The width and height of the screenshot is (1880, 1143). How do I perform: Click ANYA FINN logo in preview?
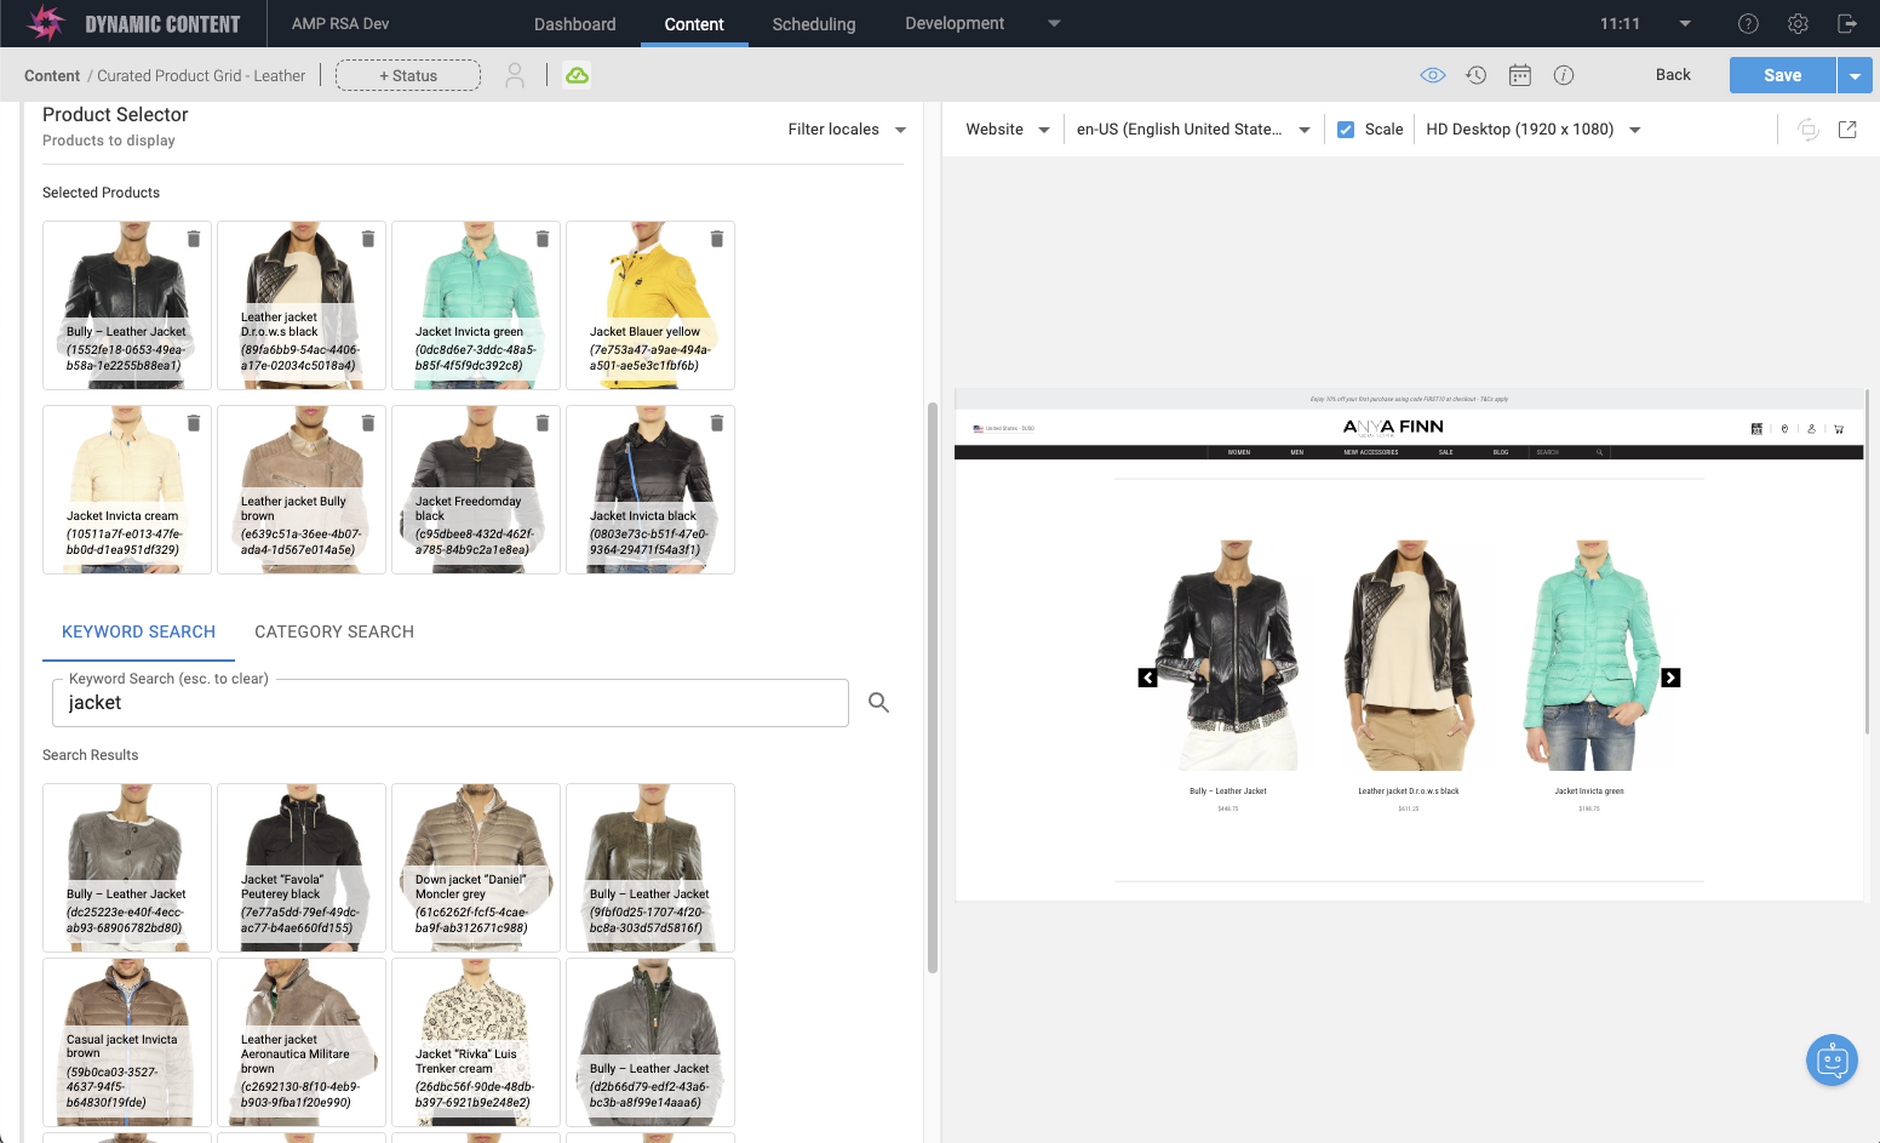1393,427
